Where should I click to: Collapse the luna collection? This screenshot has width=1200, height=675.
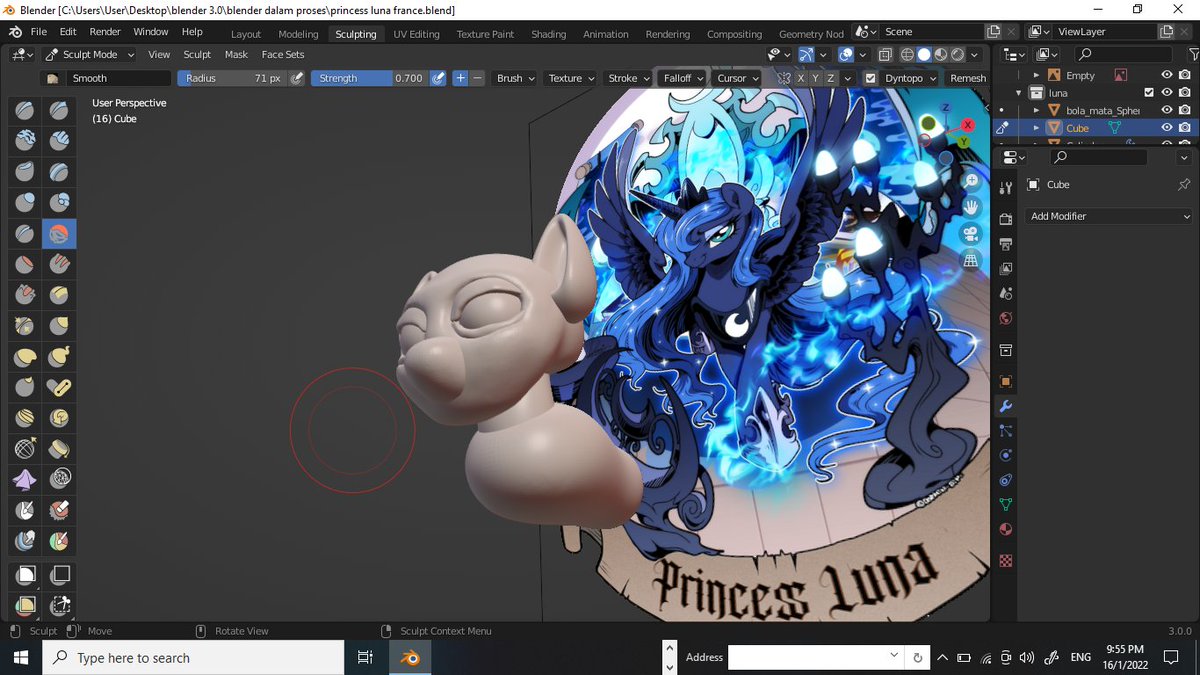[x=1020, y=93]
